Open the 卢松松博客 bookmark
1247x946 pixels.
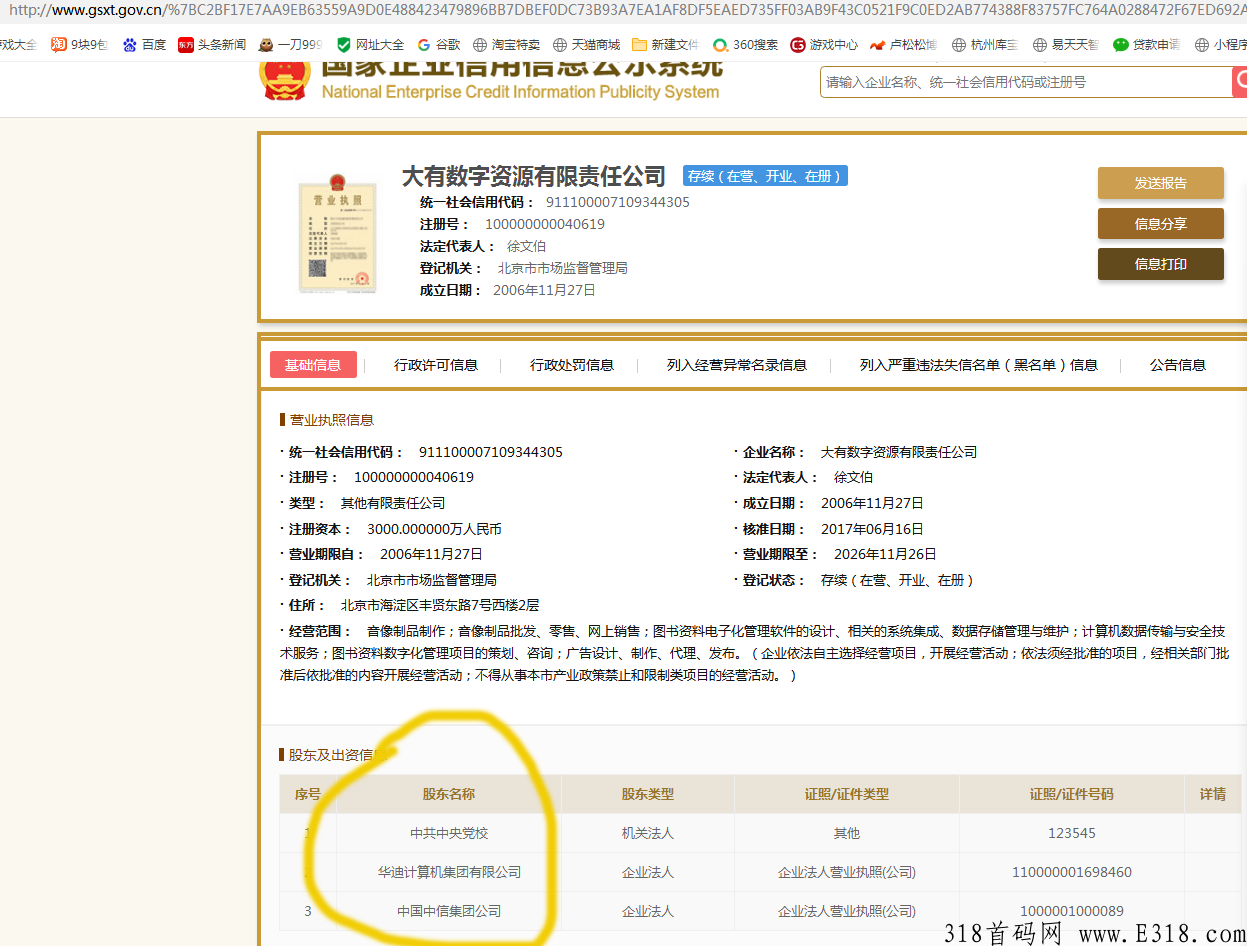903,45
